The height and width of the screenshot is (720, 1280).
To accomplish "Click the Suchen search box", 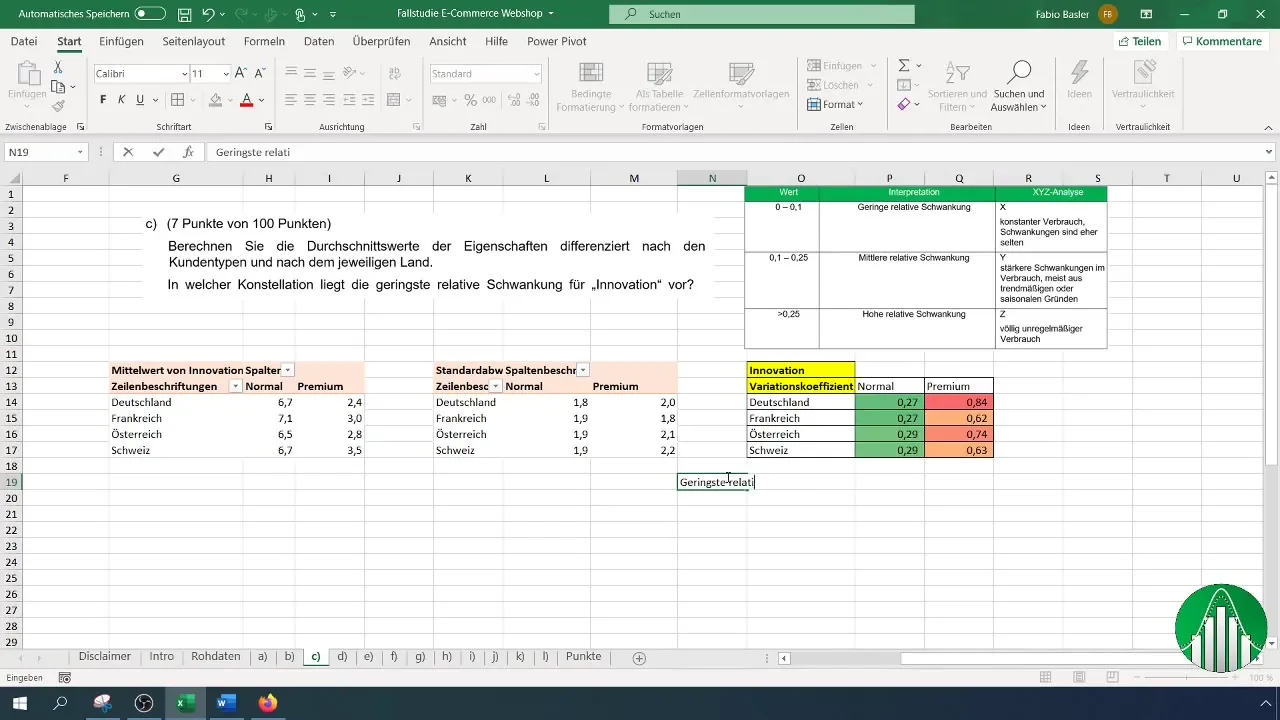I will pos(762,15).
